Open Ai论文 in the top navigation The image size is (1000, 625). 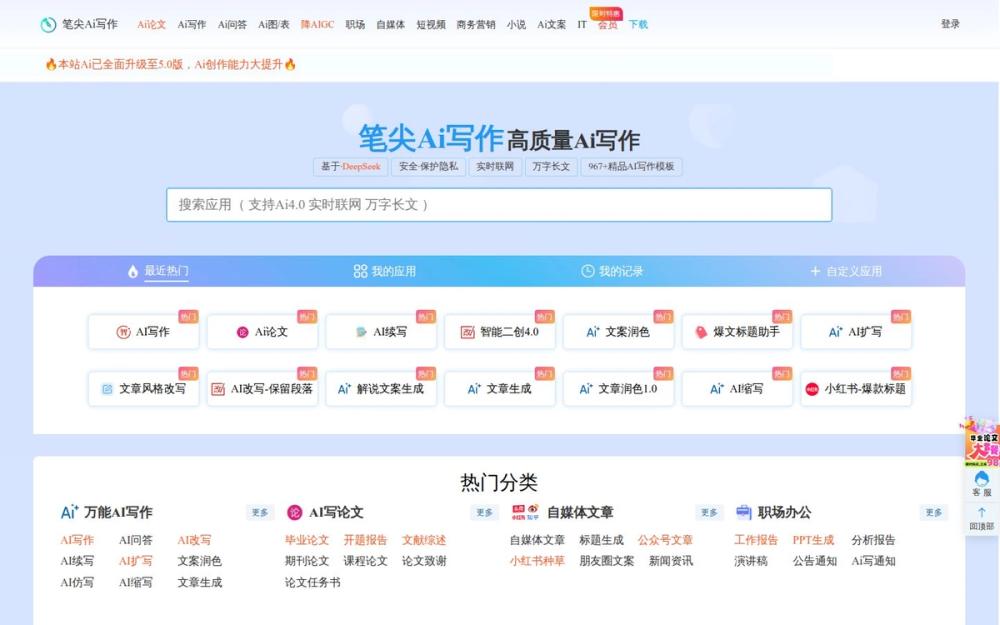point(151,24)
